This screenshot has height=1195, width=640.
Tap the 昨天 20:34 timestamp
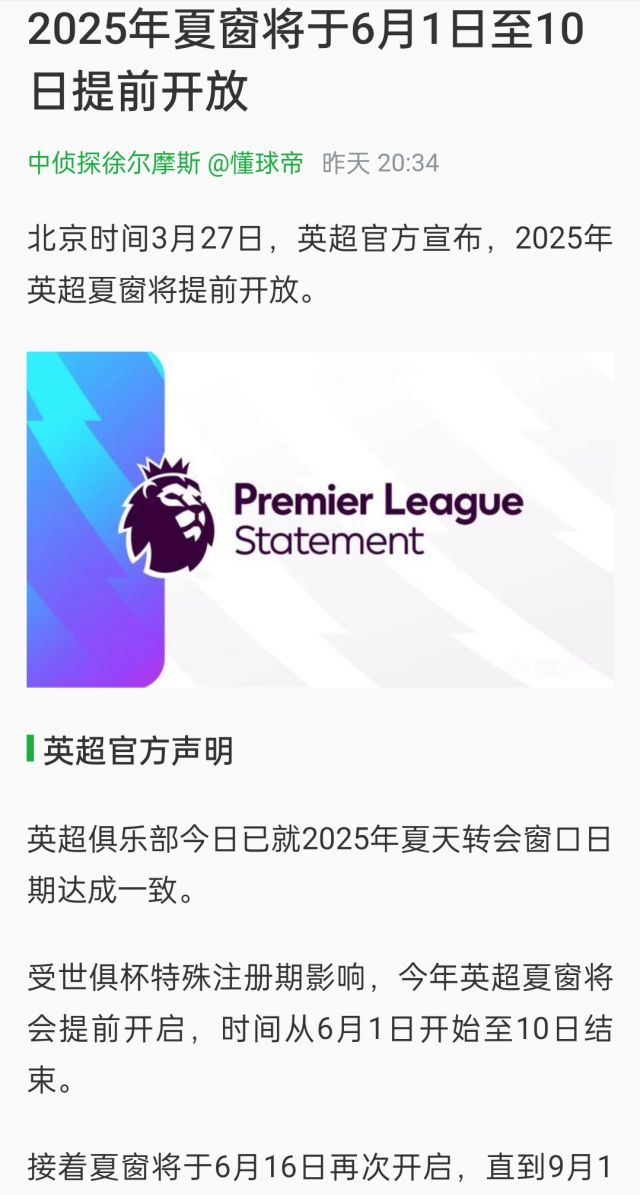tap(381, 163)
